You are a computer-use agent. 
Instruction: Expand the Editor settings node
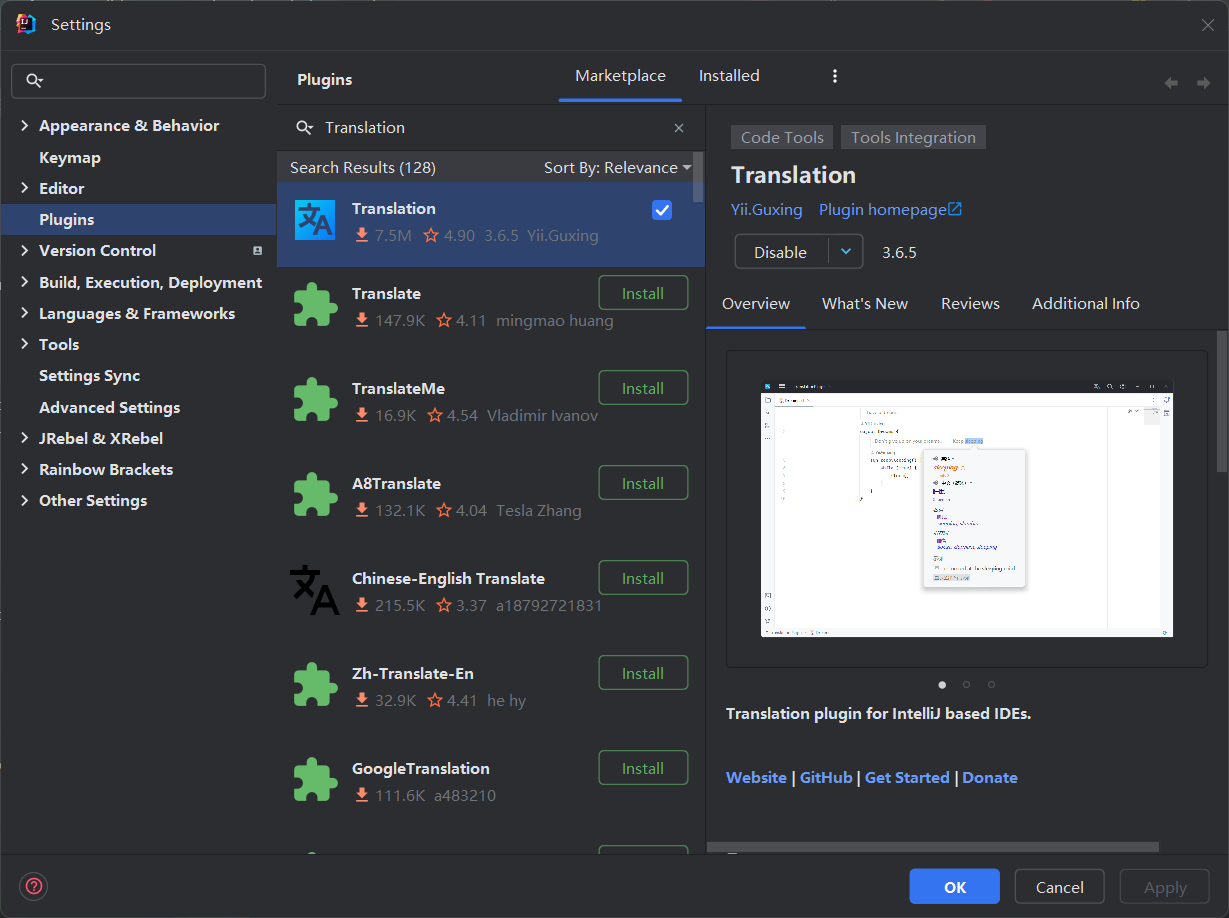[25, 188]
